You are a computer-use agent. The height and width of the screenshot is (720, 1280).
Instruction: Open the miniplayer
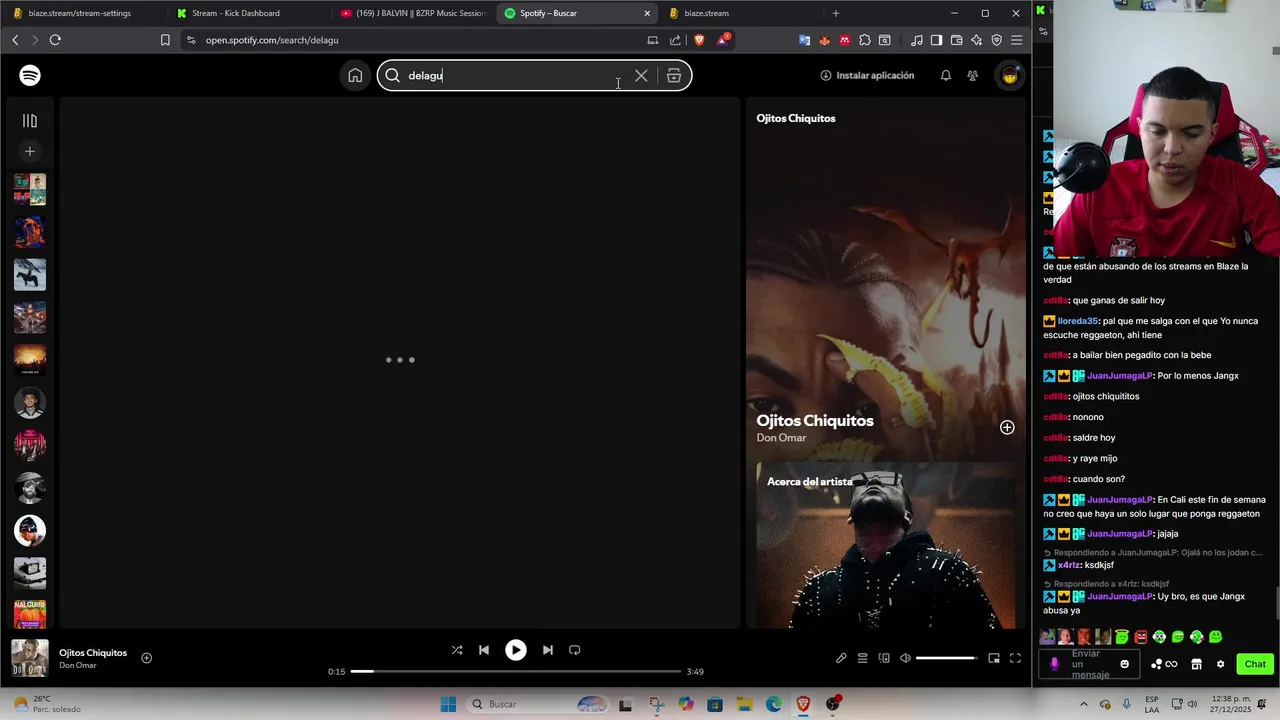point(994,658)
